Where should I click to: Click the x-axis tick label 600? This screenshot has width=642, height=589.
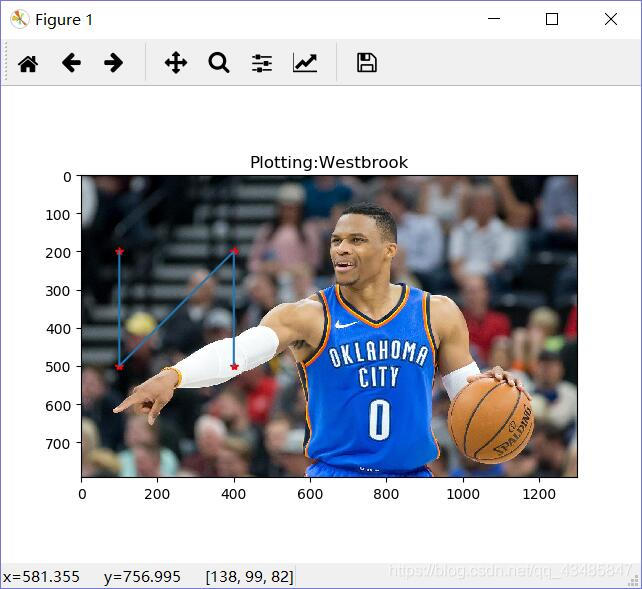click(x=310, y=494)
